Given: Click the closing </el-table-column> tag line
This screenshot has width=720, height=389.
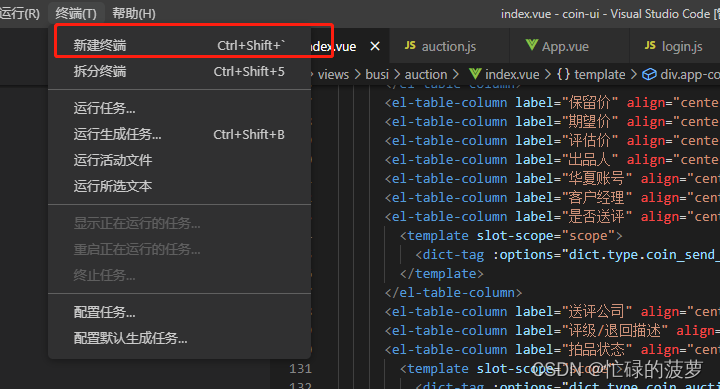Looking at the screenshot, I should point(453,293).
